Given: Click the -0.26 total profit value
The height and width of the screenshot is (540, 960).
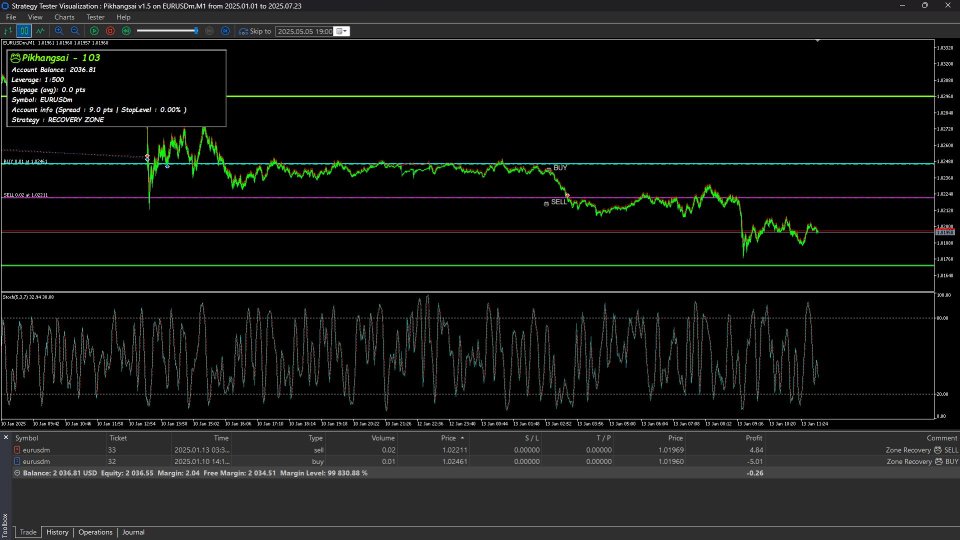Looking at the screenshot, I should click(x=755, y=473).
